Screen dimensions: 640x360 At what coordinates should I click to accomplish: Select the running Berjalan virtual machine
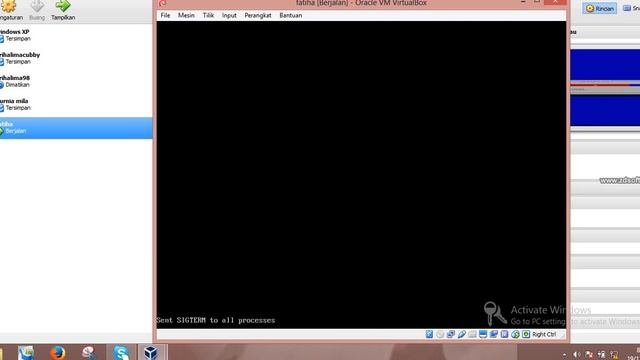[76, 128]
